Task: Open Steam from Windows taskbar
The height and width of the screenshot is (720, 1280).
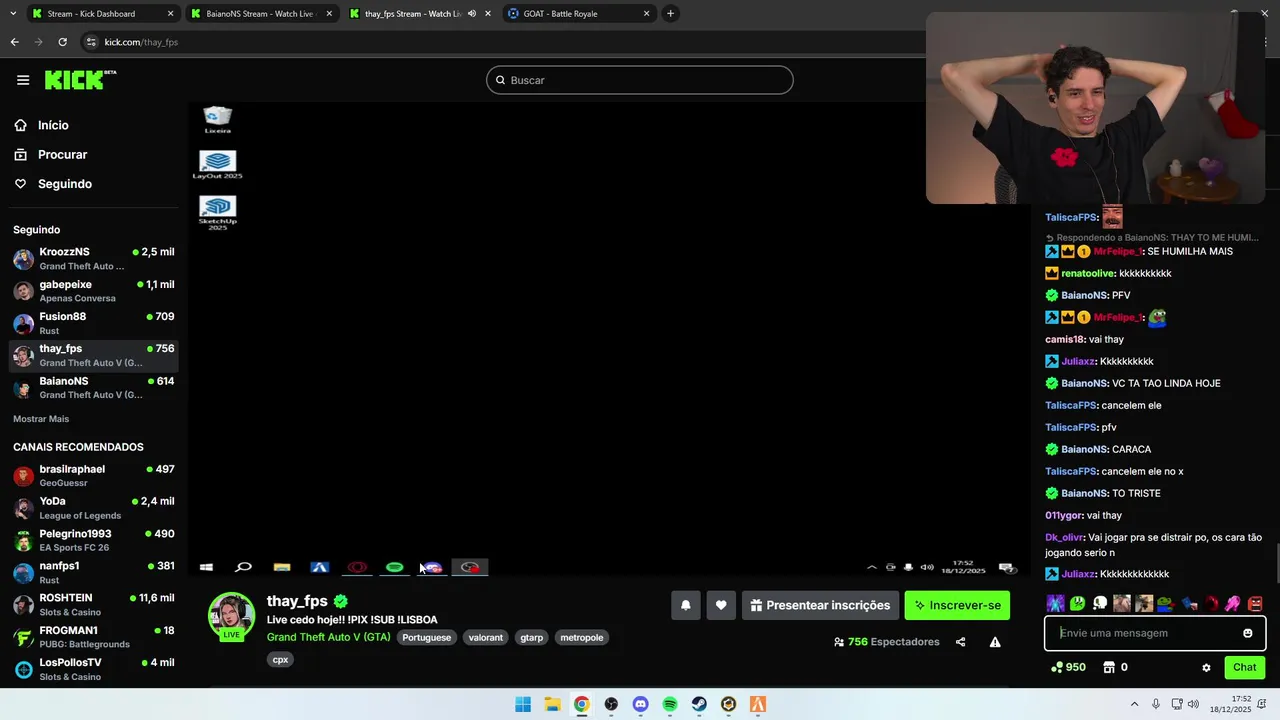Action: click(x=699, y=704)
